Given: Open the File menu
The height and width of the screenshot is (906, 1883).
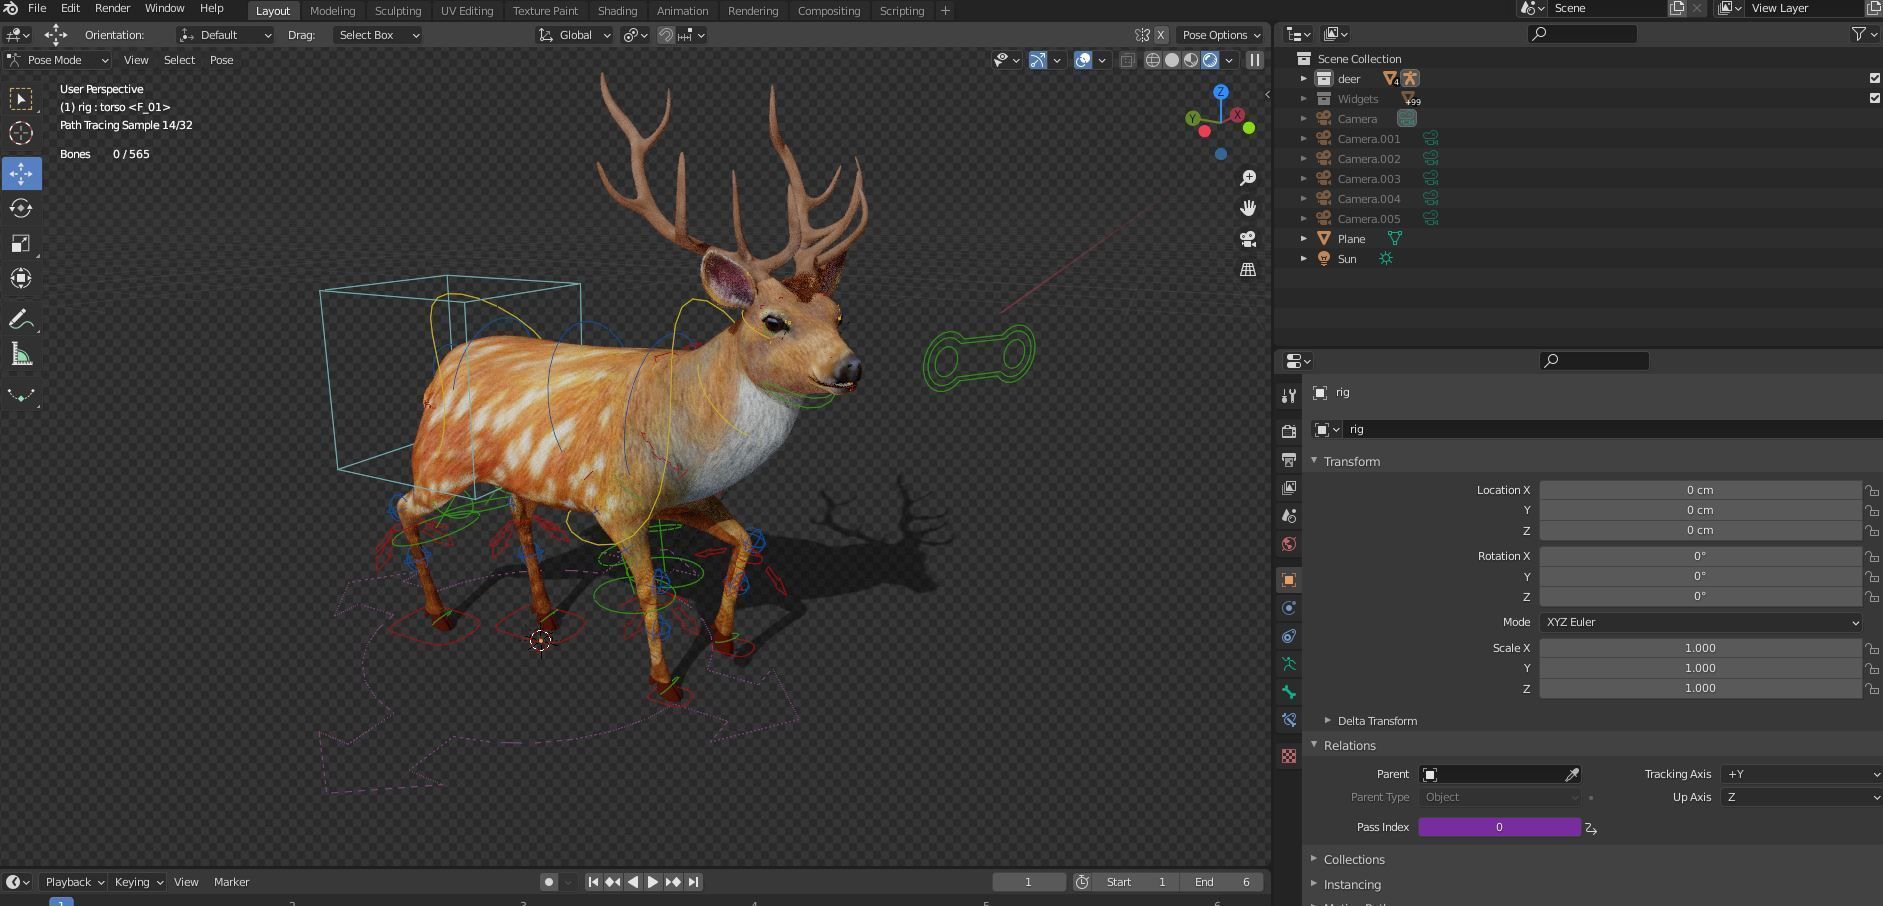Looking at the screenshot, I should point(37,8).
